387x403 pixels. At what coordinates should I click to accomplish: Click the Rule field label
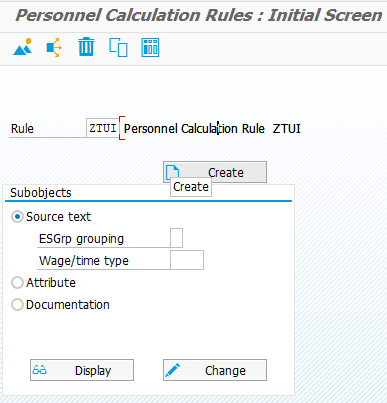click(x=22, y=129)
